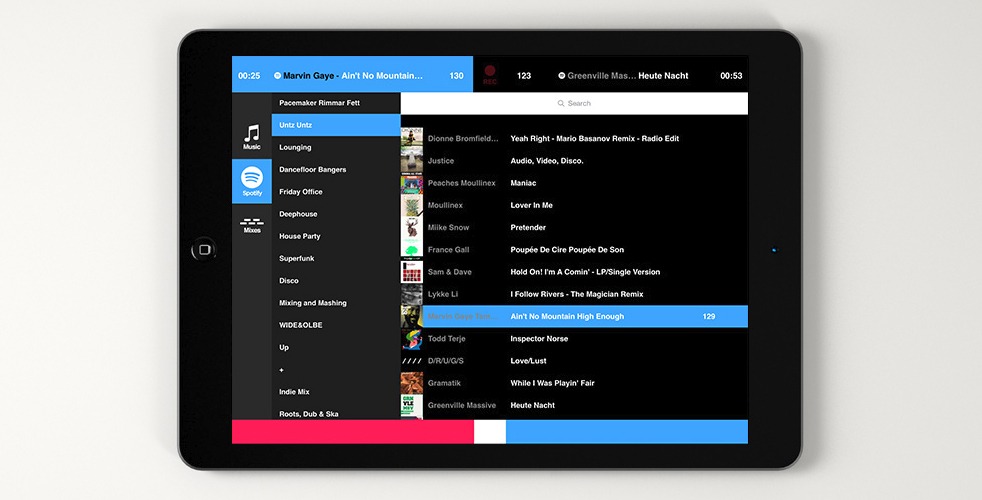Click the right deck 123 BPM value
This screenshot has height=500, width=982.
pos(524,76)
